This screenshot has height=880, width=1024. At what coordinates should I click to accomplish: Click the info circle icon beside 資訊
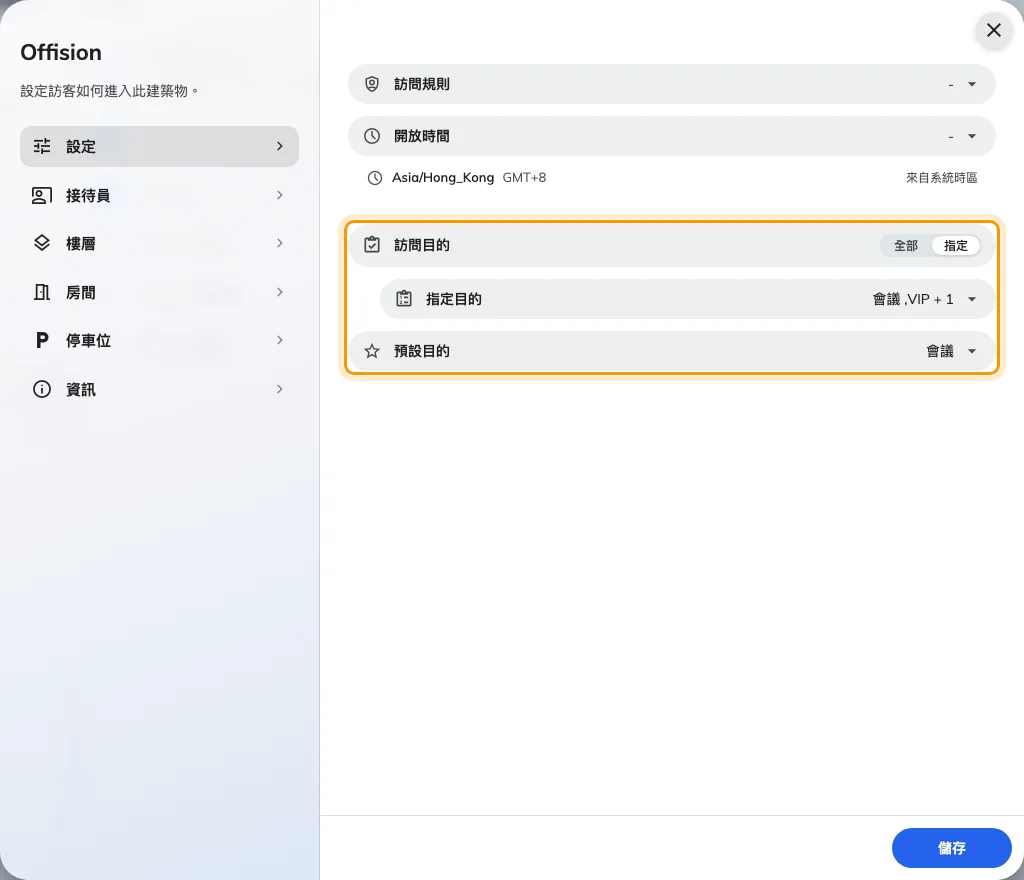[42, 389]
